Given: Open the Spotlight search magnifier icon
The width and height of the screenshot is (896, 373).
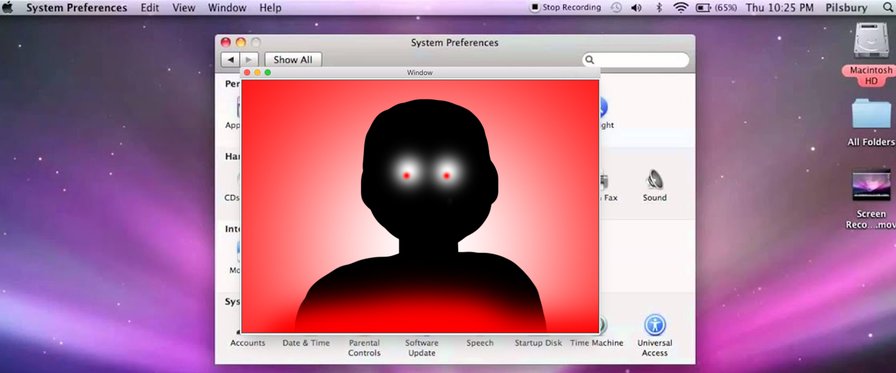Looking at the screenshot, I should click(887, 7).
